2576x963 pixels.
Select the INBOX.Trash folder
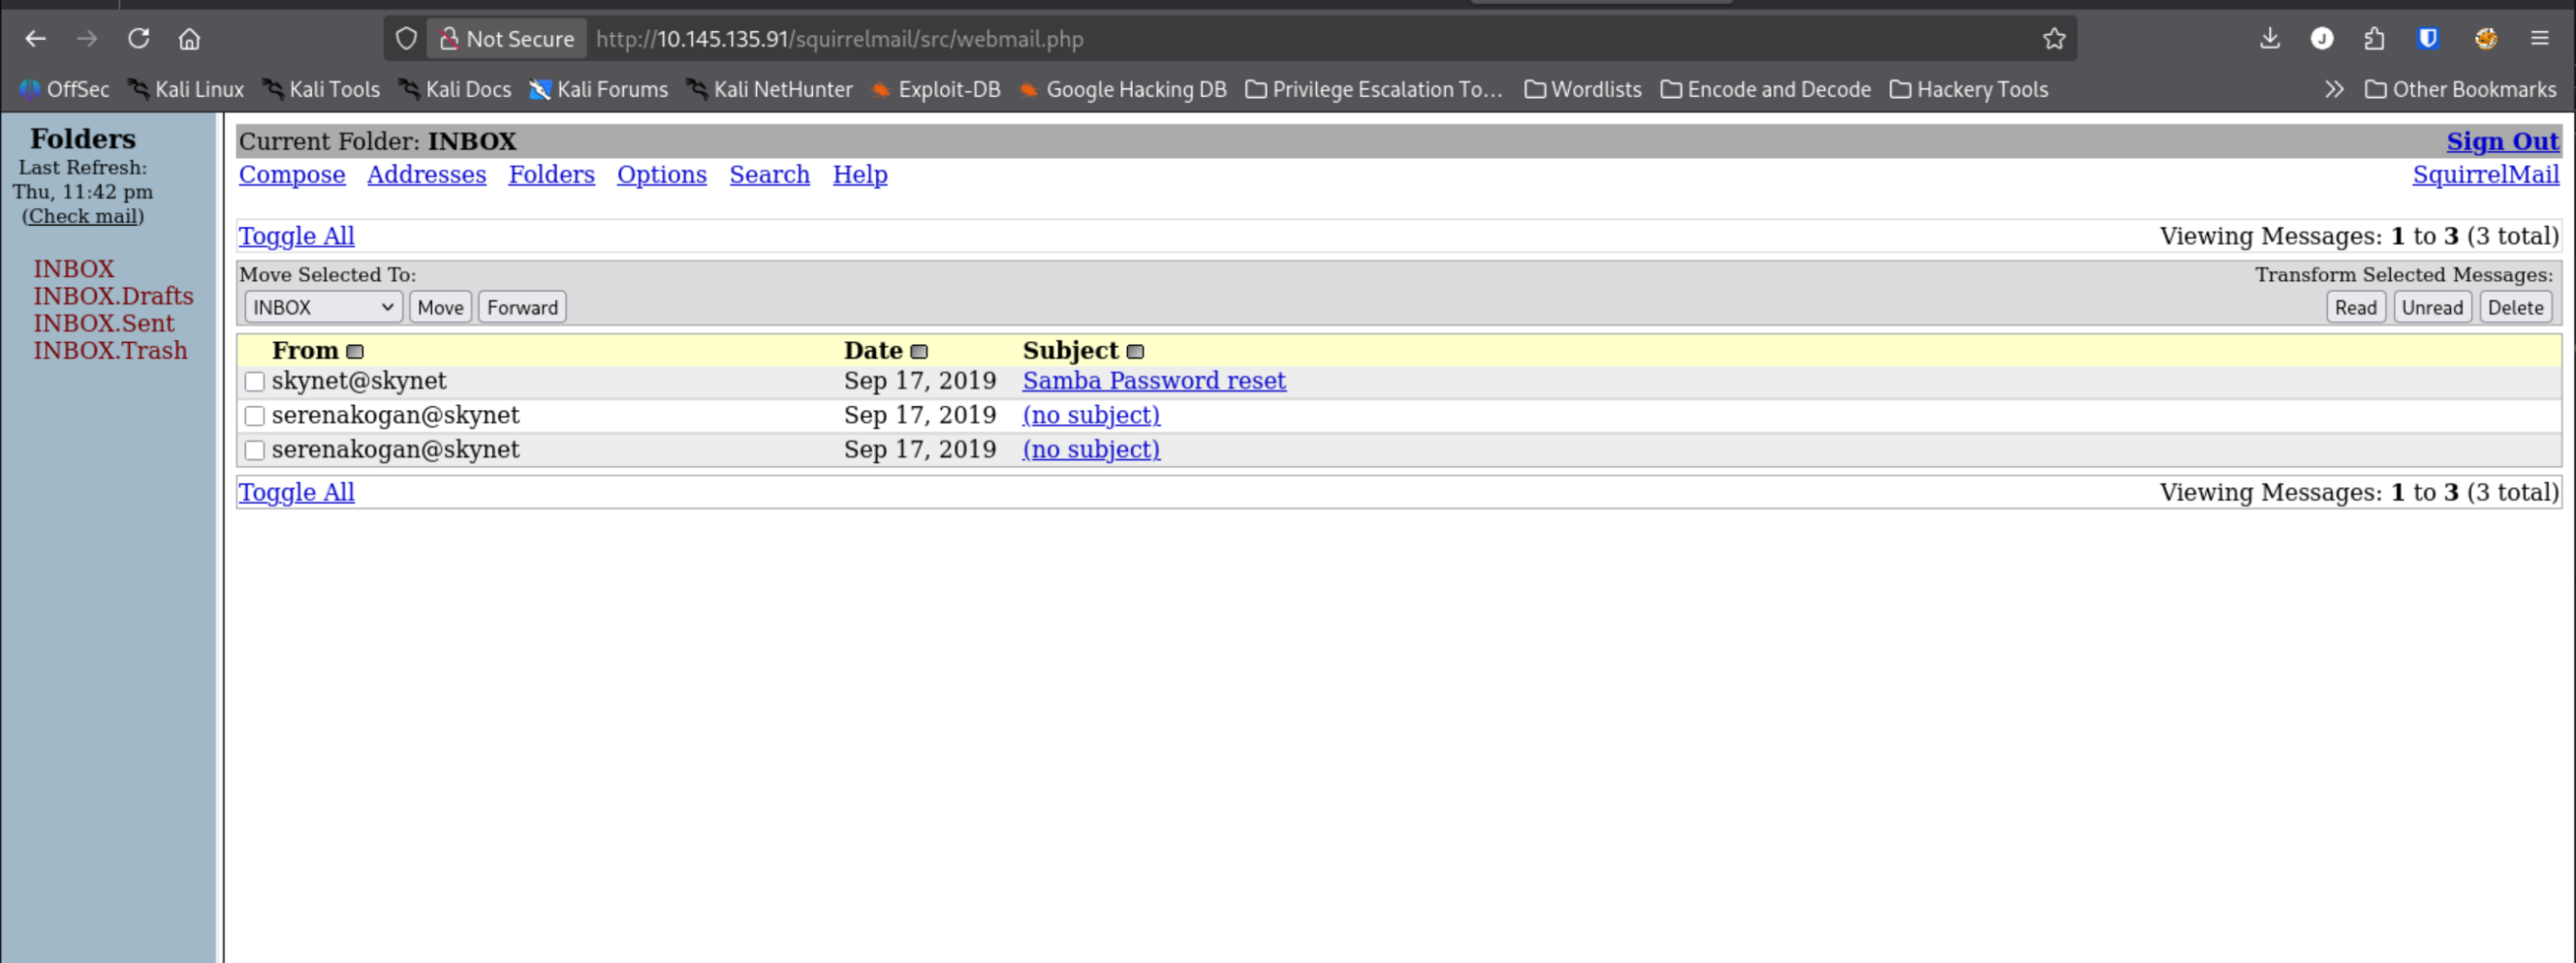click(111, 351)
